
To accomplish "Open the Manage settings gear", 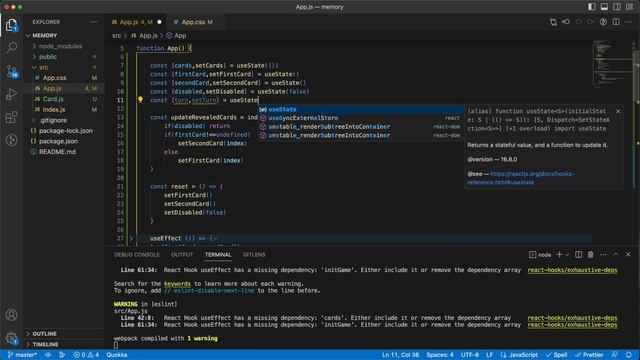I will pos(11,338).
